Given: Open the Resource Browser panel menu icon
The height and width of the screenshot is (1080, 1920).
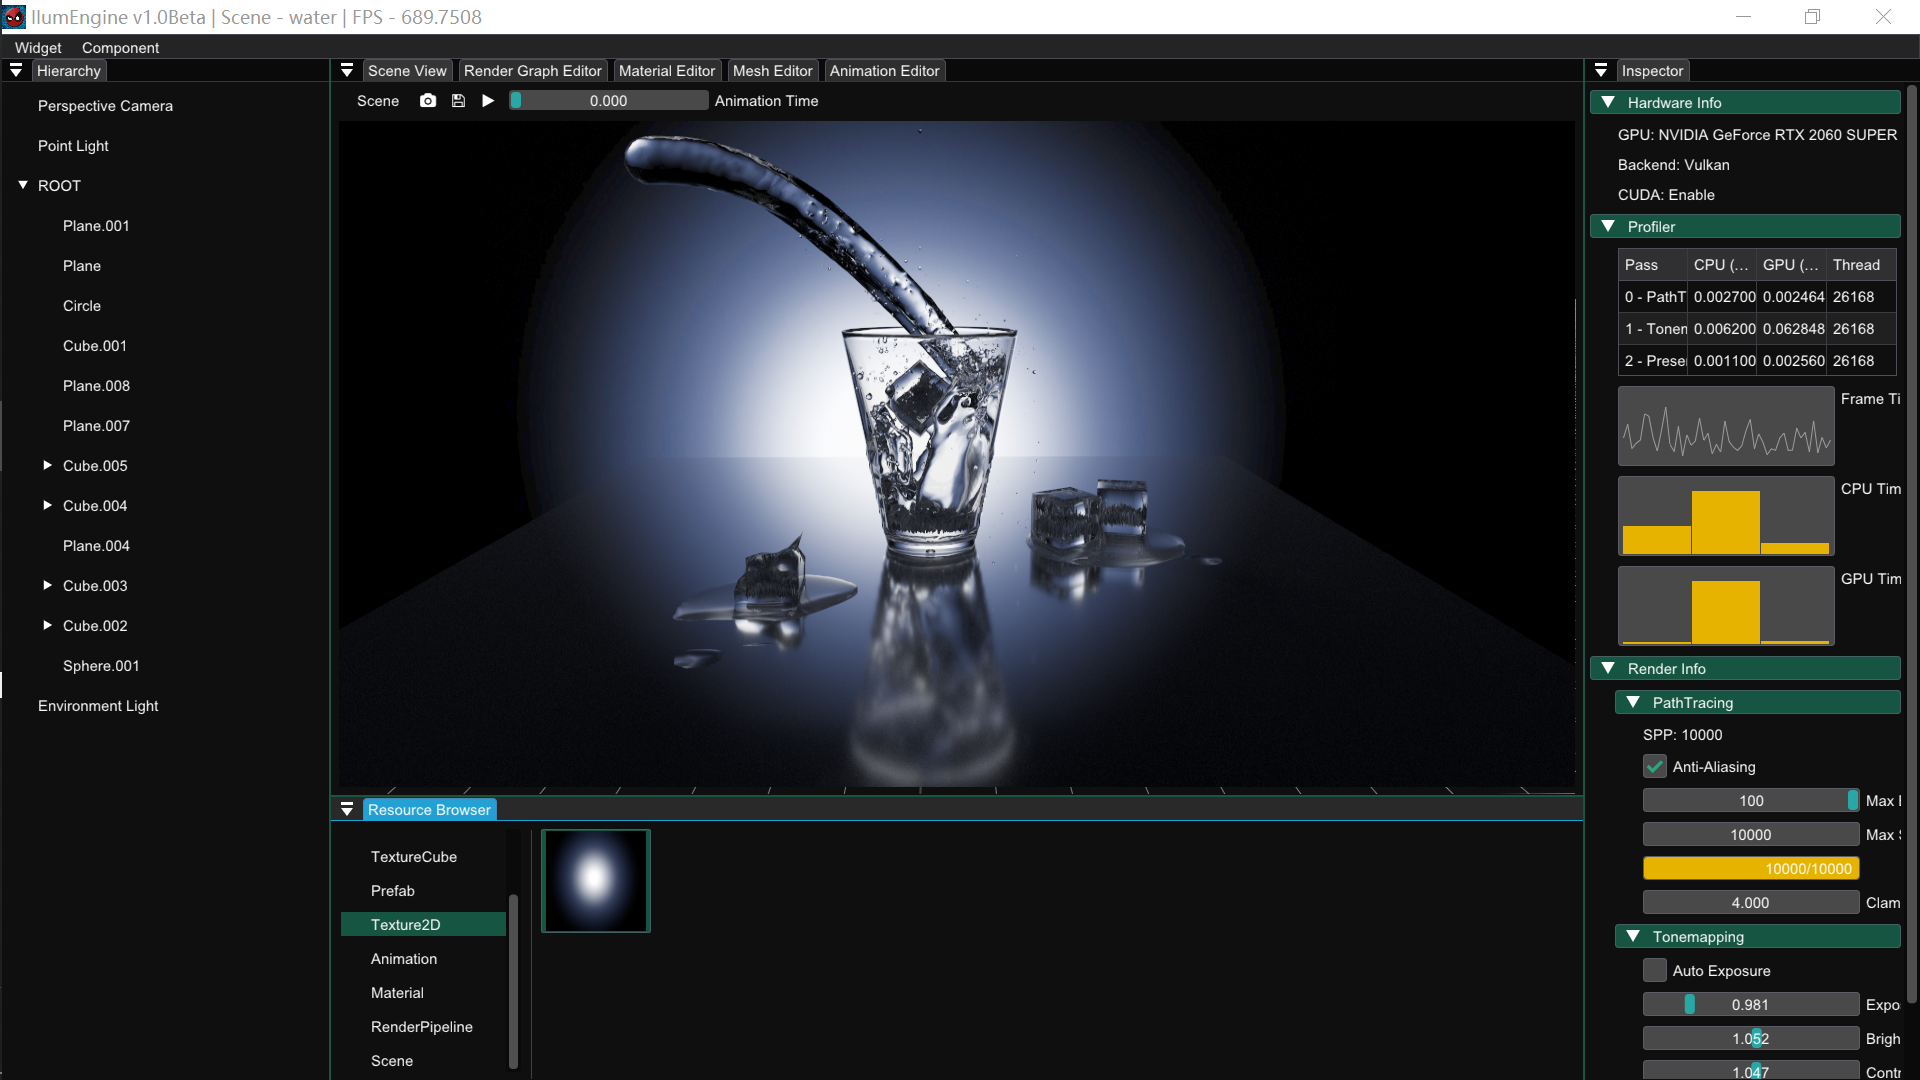Looking at the screenshot, I should (347, 810).
